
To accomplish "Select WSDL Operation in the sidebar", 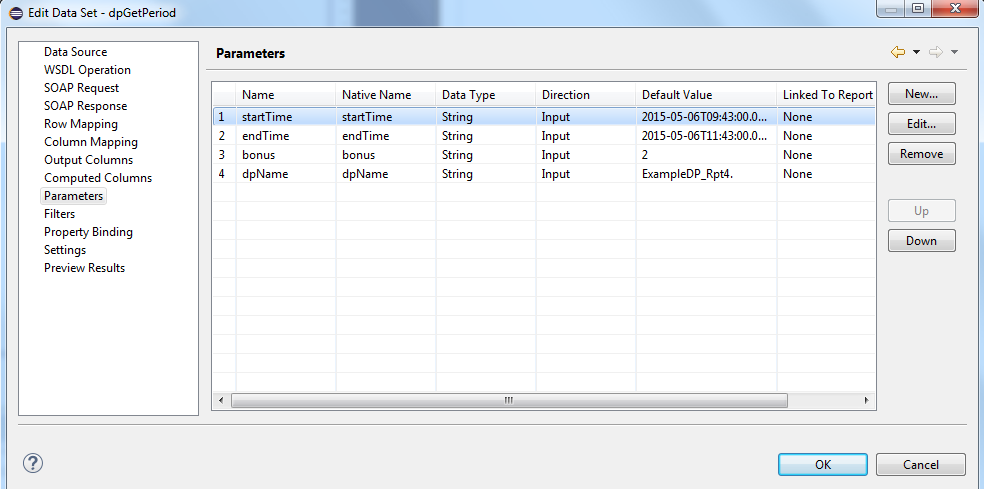I will pos(87,70).
